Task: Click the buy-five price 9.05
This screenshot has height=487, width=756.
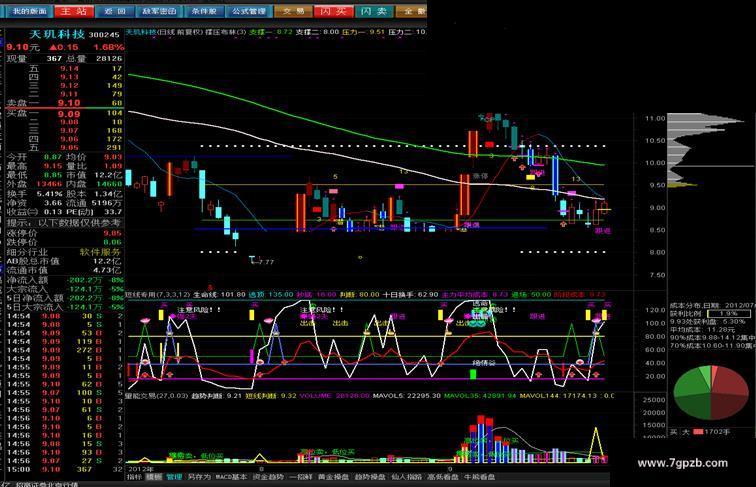Action: click(69, 148)
